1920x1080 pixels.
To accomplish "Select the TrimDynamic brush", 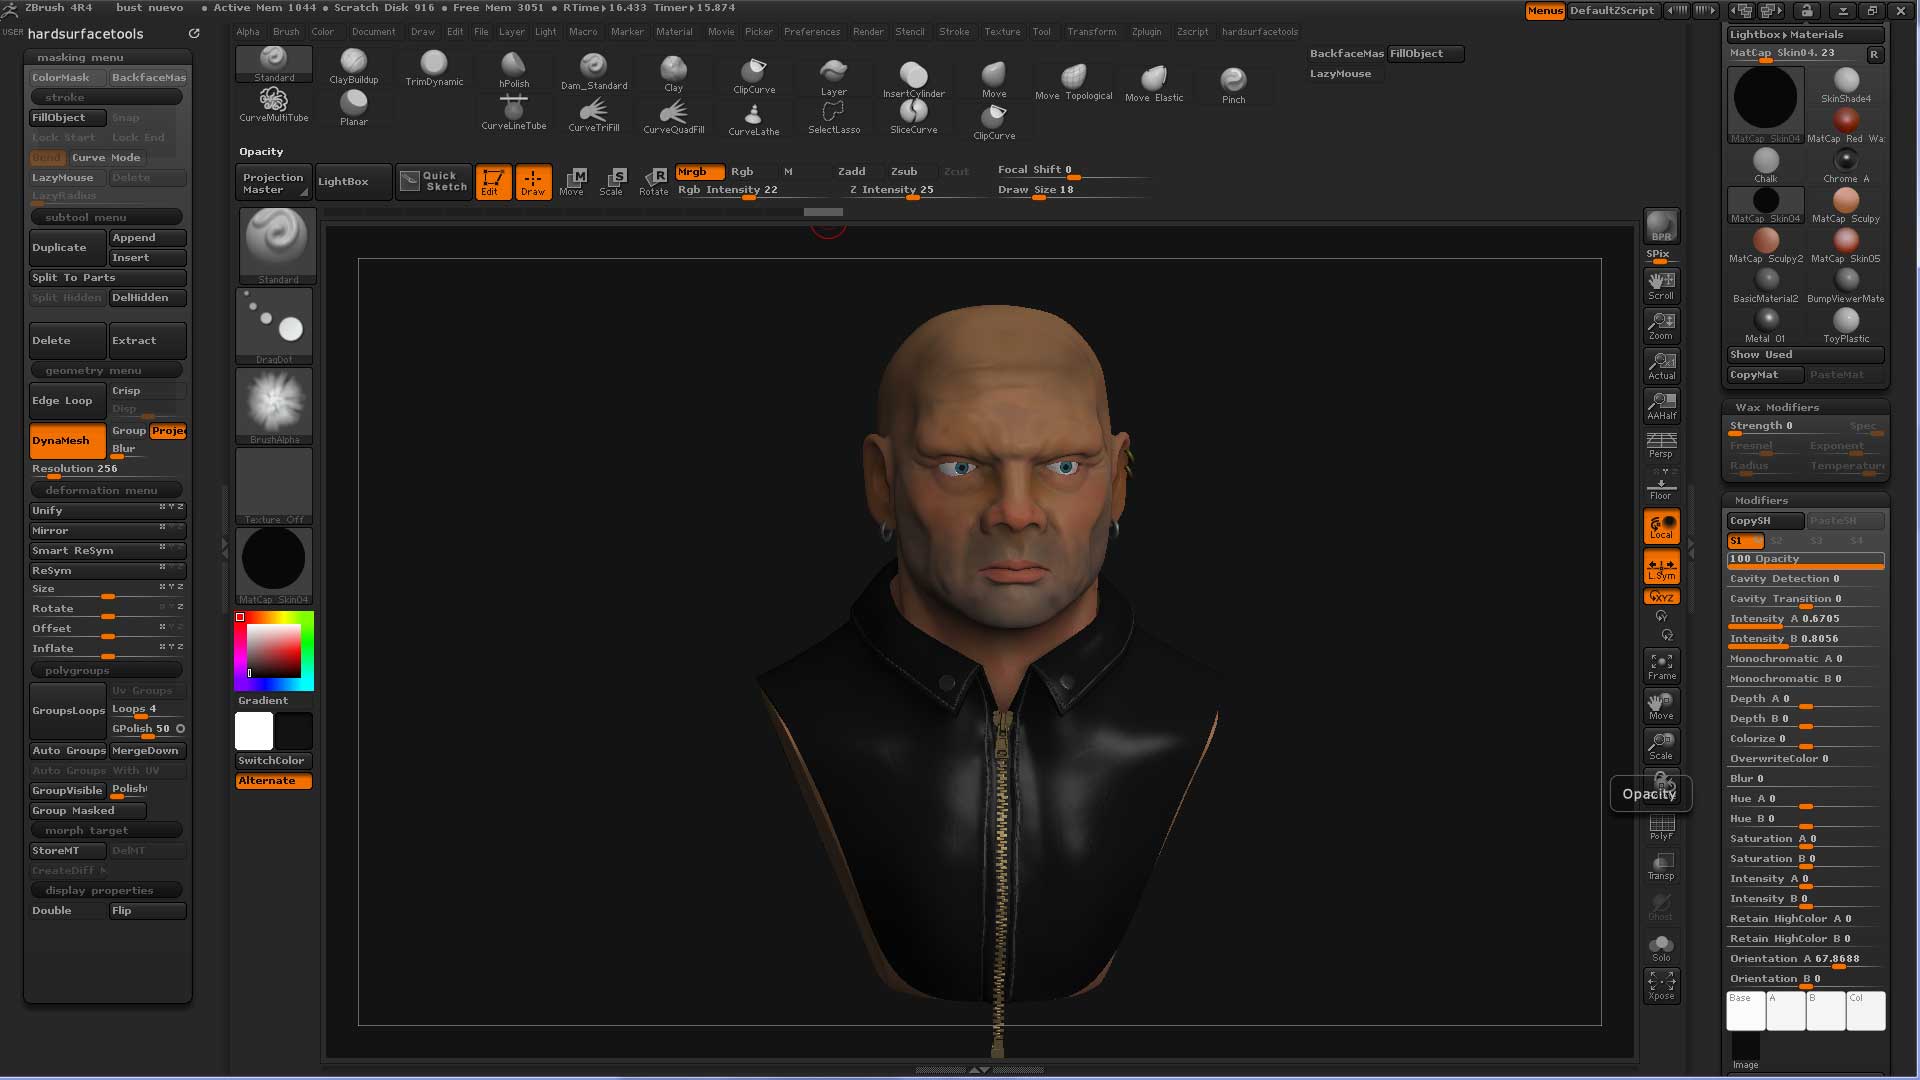I will tap(434, 68).
